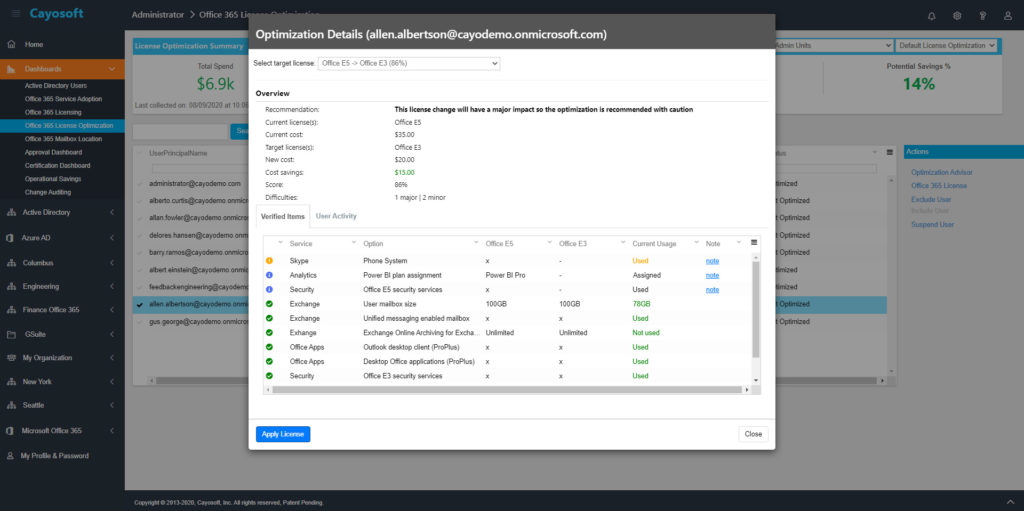Screen dimensions: 1024x511
Task: Click Suspend User in Actions panel
Action: pyautogui.click(x=933, y=224)
